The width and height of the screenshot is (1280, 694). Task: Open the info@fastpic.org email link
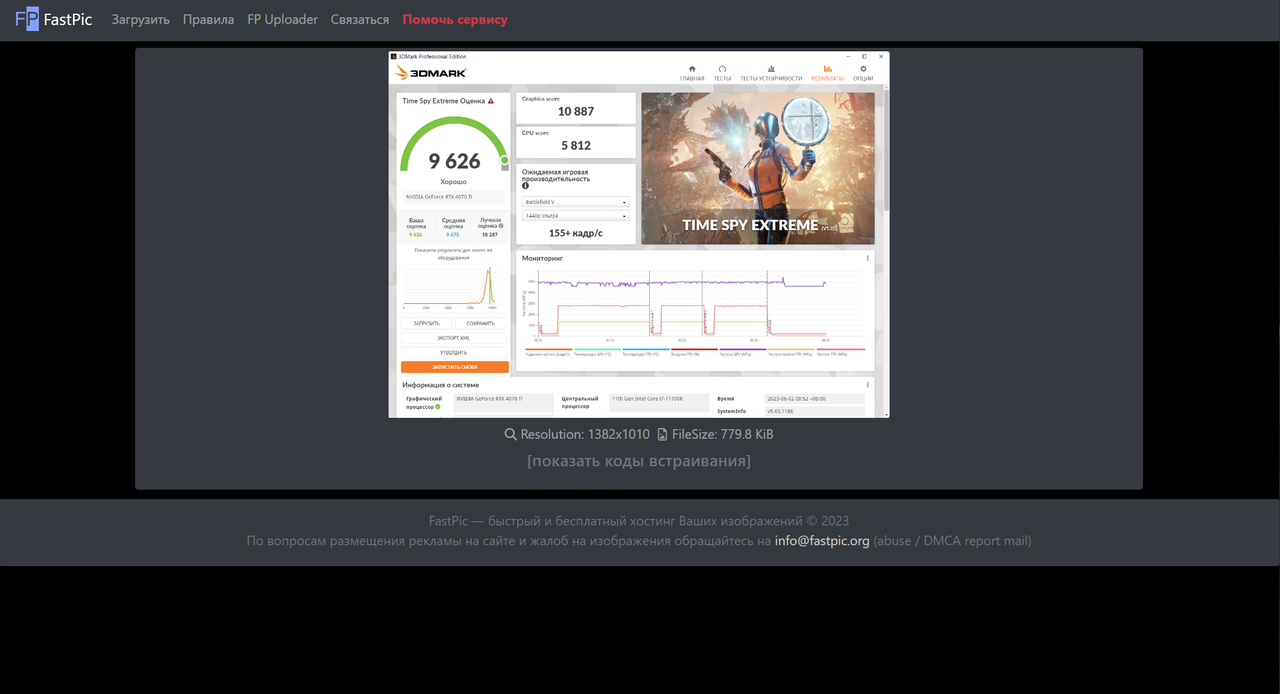pos(822,541)
